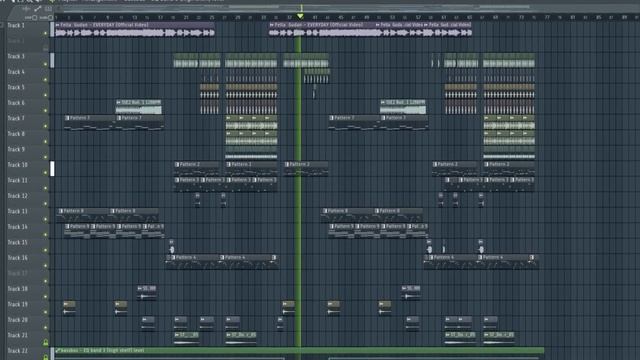This screenshot has width=640, height=360.
Task: Select the second Pattern 8 clip on Track 13
Action: pyautogui.click(x=135, y=216)
